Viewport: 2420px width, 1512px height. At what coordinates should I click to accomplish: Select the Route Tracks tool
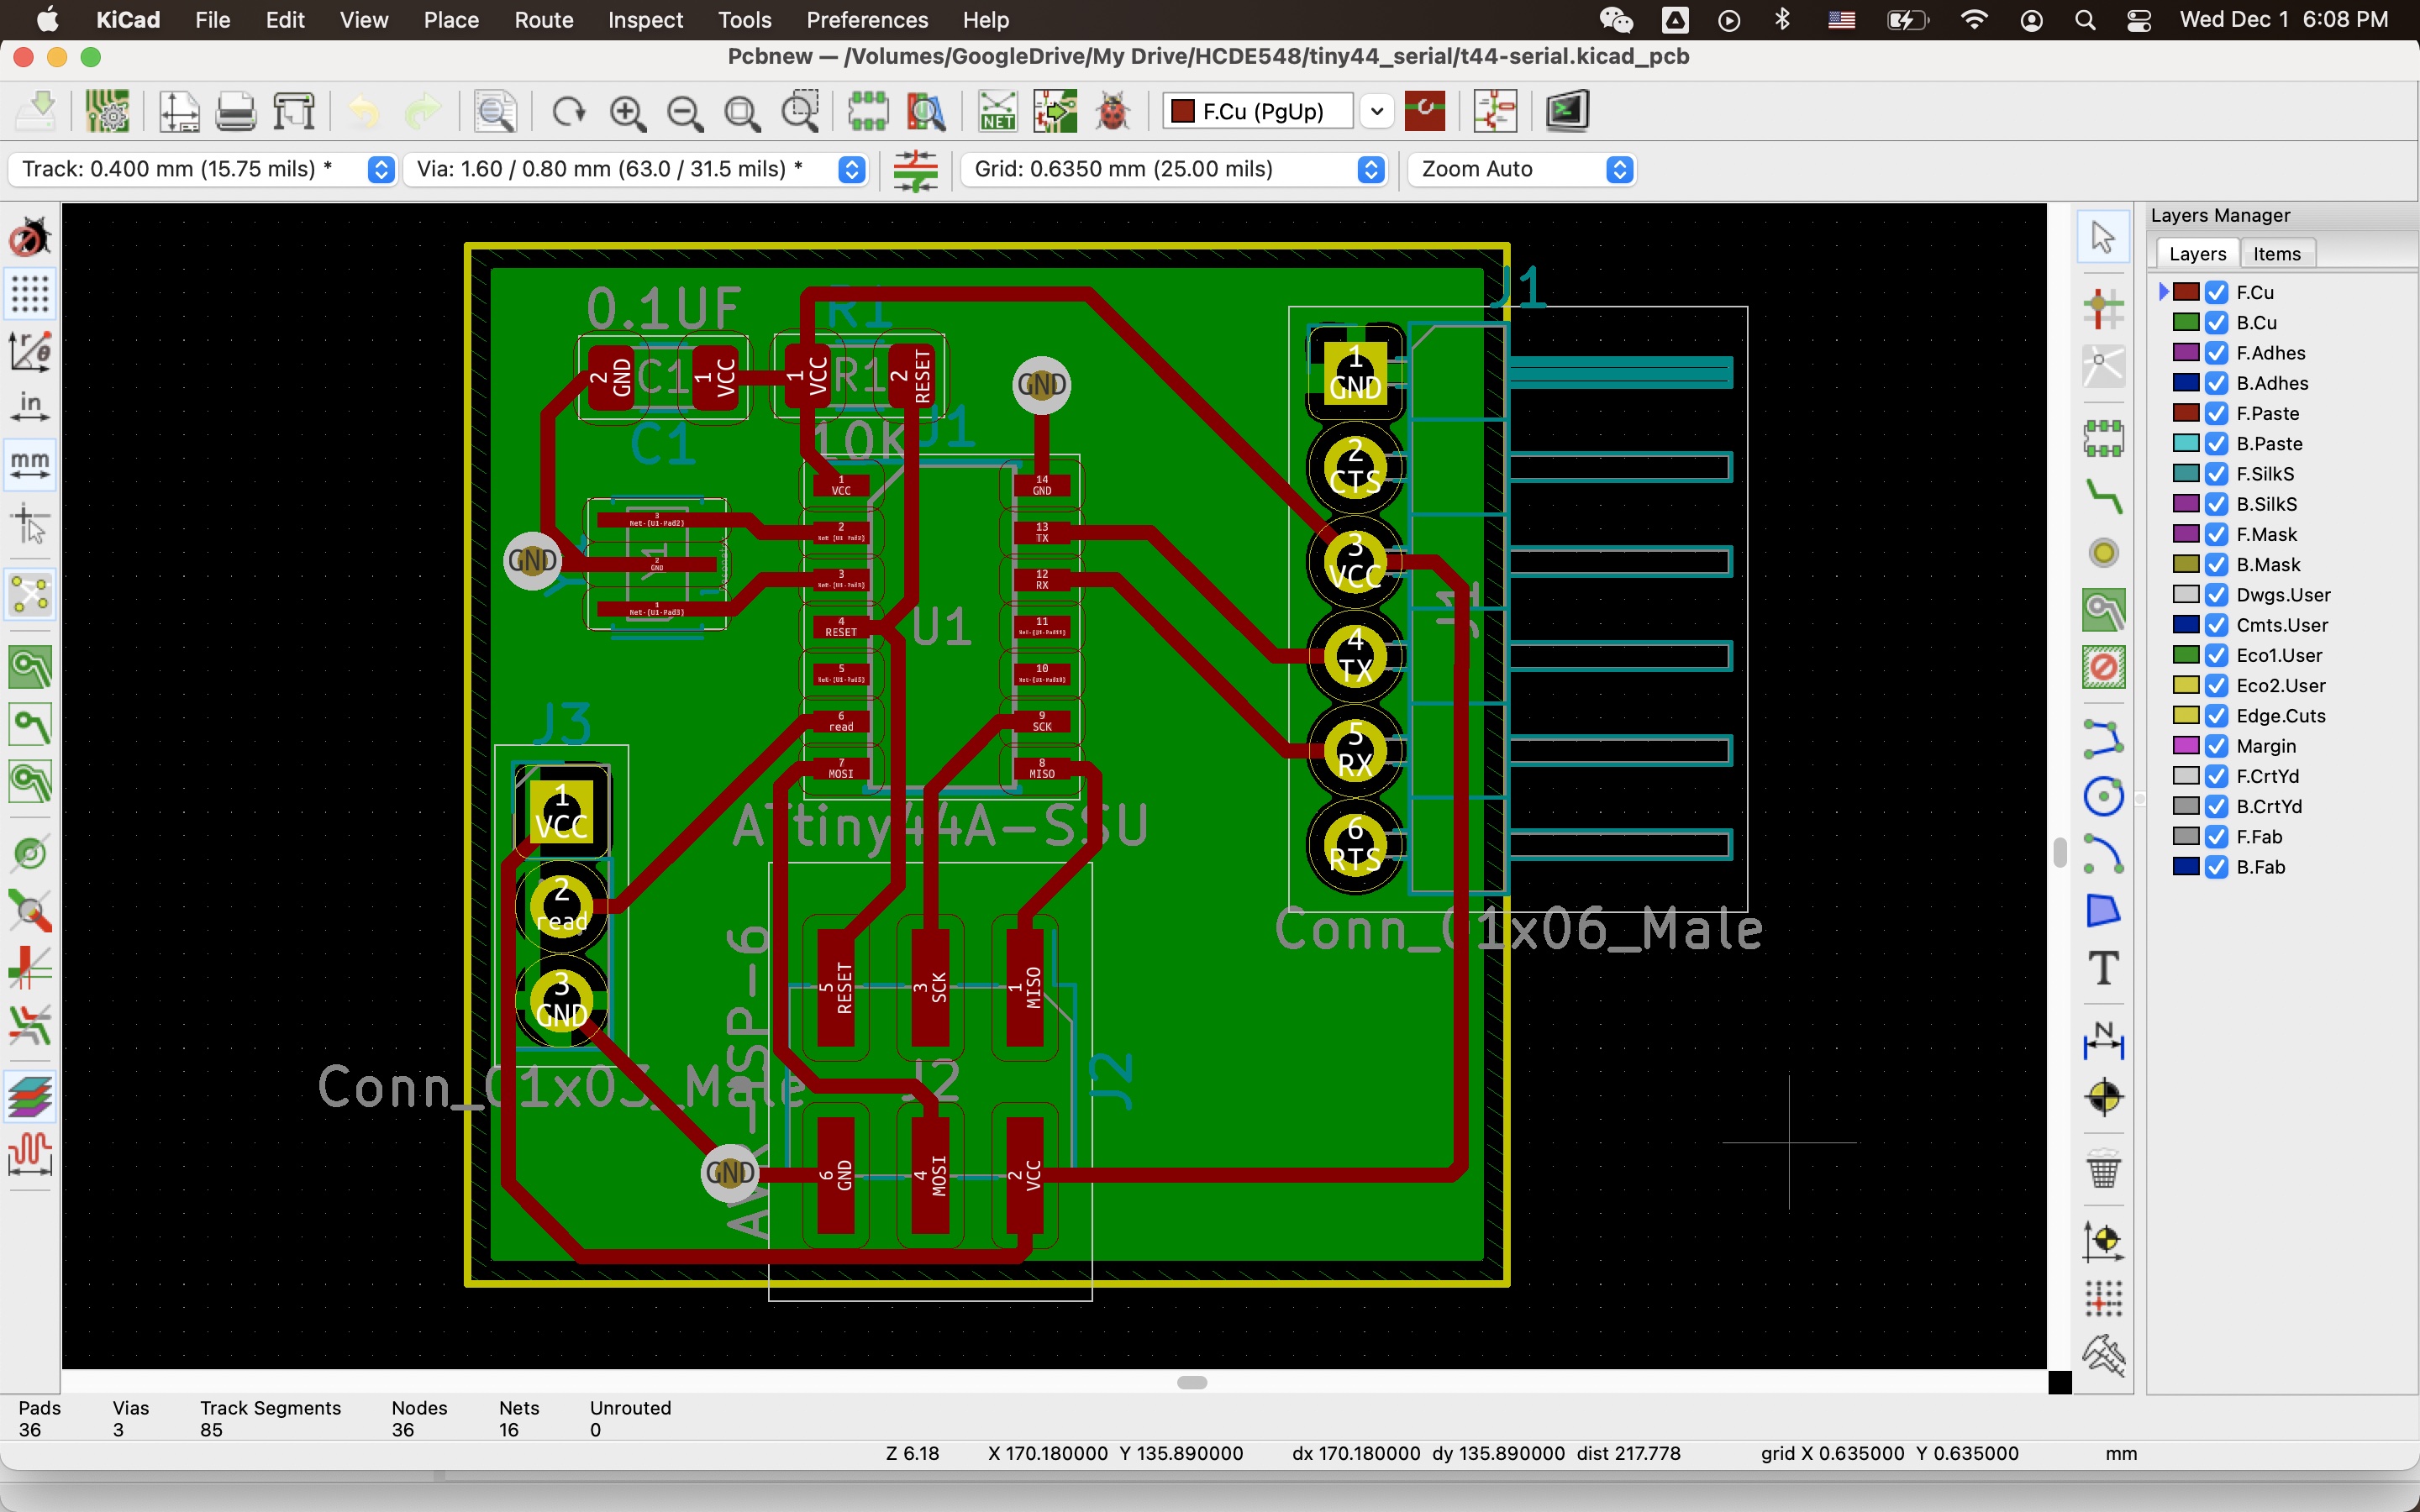click(2104, 496)
